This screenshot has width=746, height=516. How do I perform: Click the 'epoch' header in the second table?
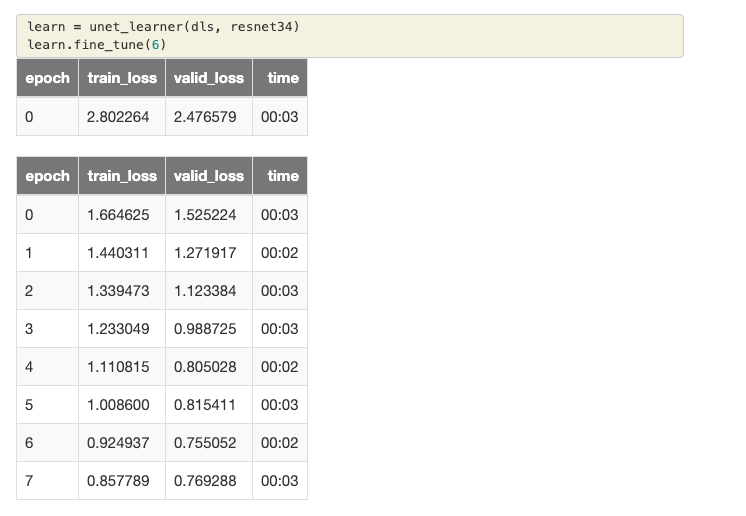point(48,176)
